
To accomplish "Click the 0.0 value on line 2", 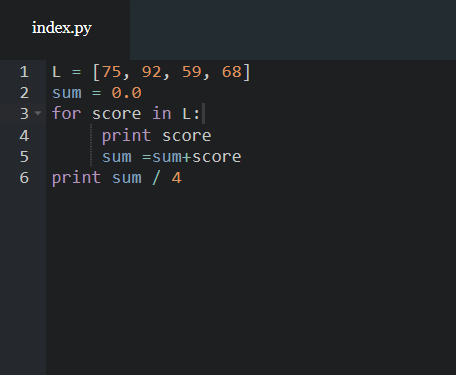I will [127, 93].
